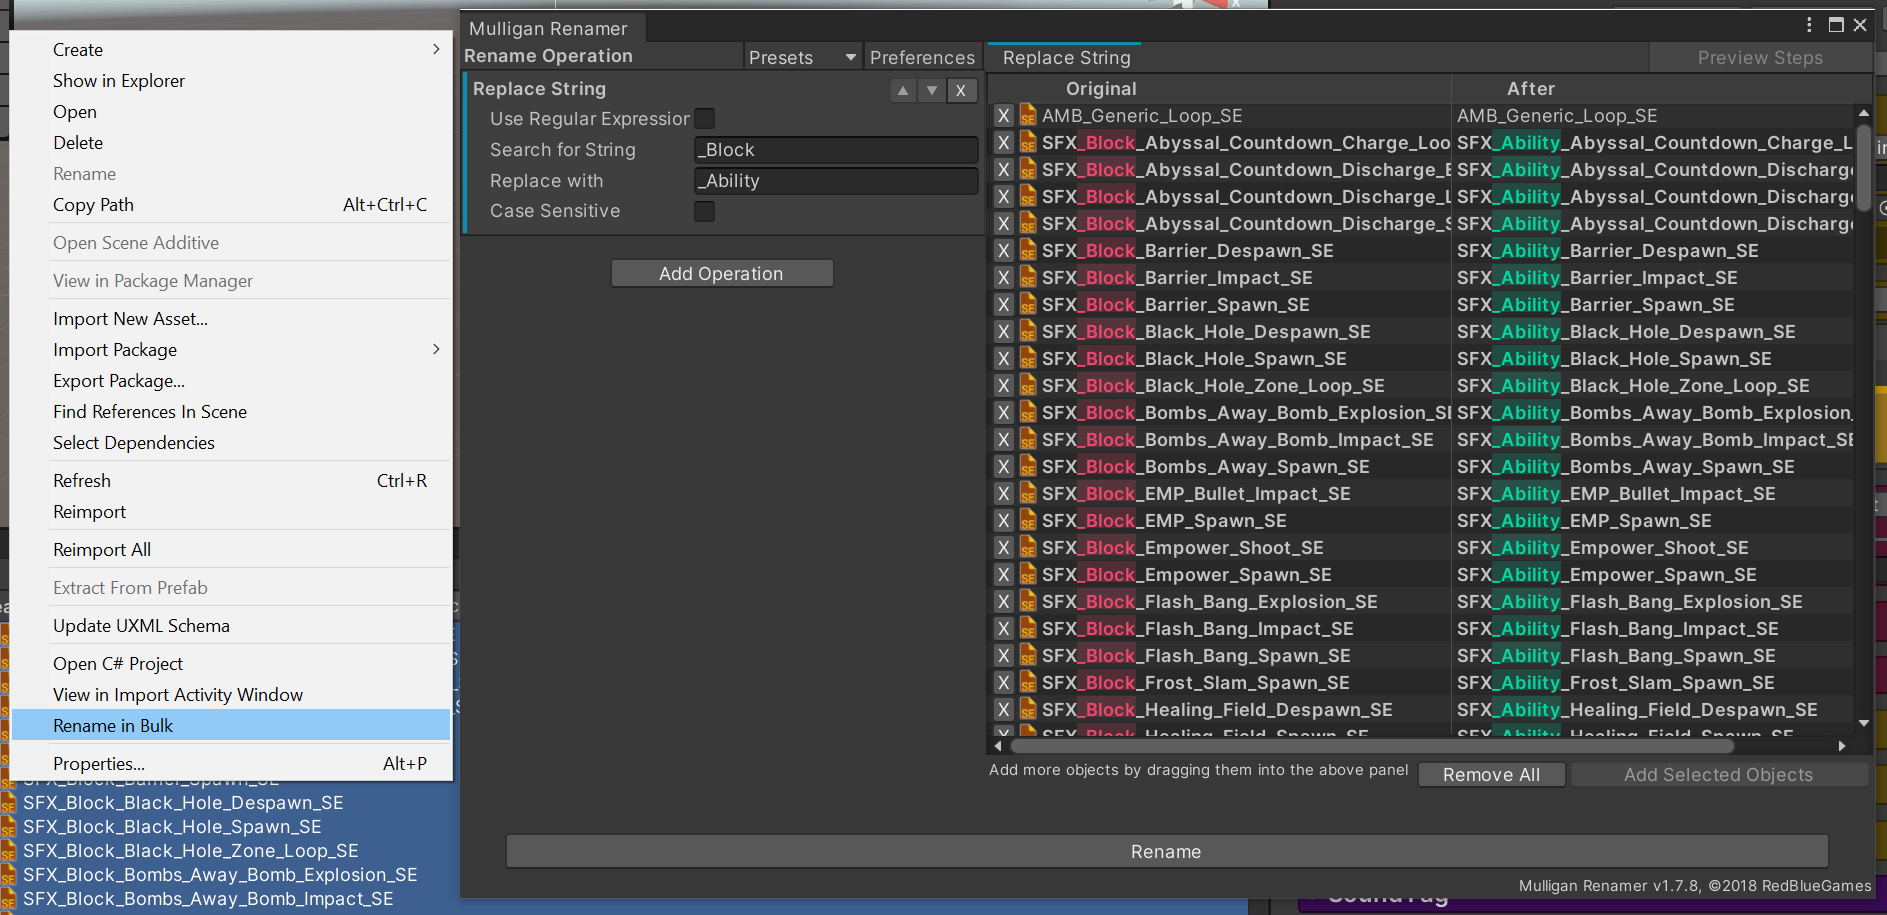Remove SFX_Block_Bombs_Away_Spawn_SE row via X
Image resolution: width=1887 pixels, height=915 pixels.
(1003, 467)
